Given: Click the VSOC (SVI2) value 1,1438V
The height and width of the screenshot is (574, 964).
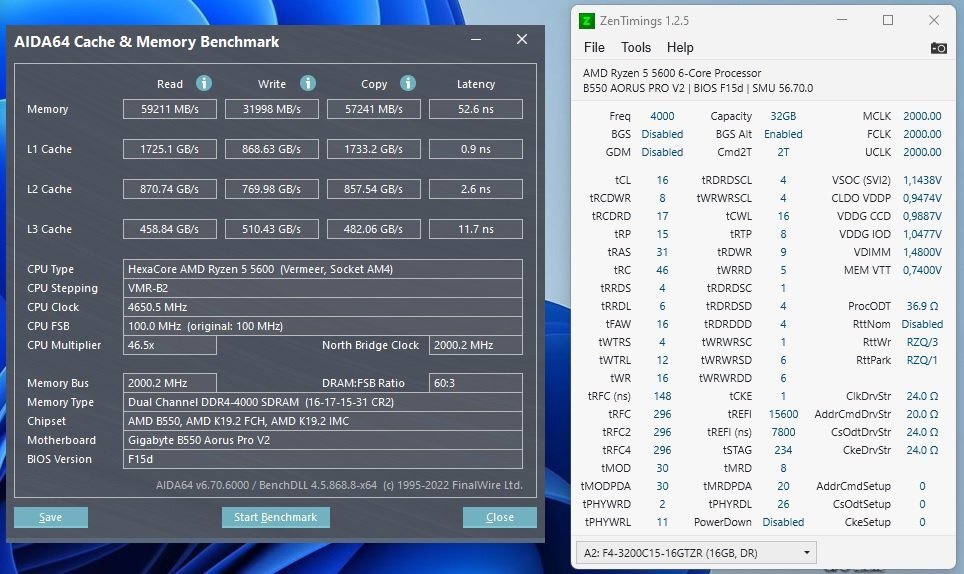Looking at the screenshot, I should click(x=922, y=180).
